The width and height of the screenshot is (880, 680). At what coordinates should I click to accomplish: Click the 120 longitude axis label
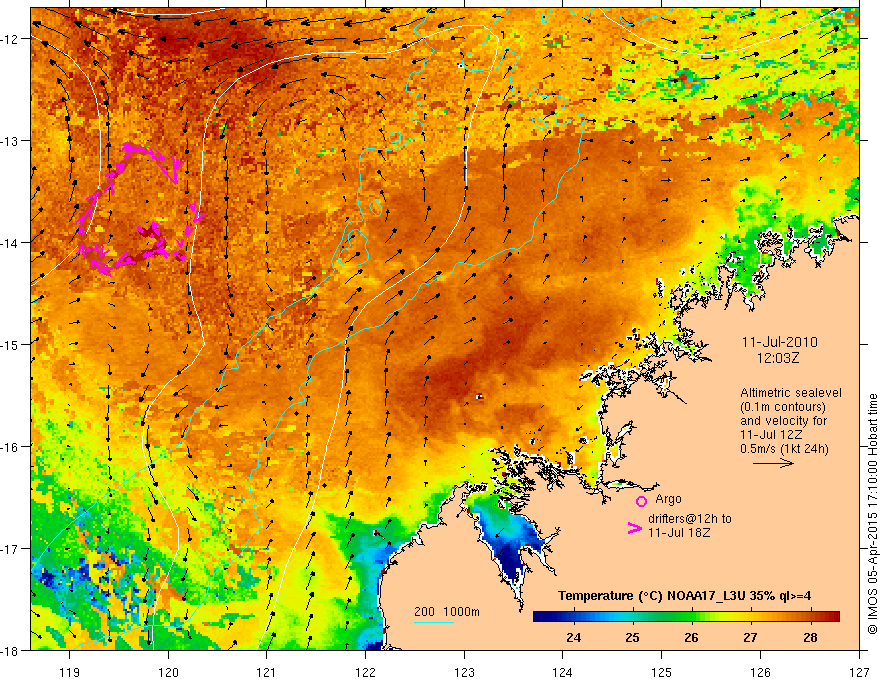168,672
